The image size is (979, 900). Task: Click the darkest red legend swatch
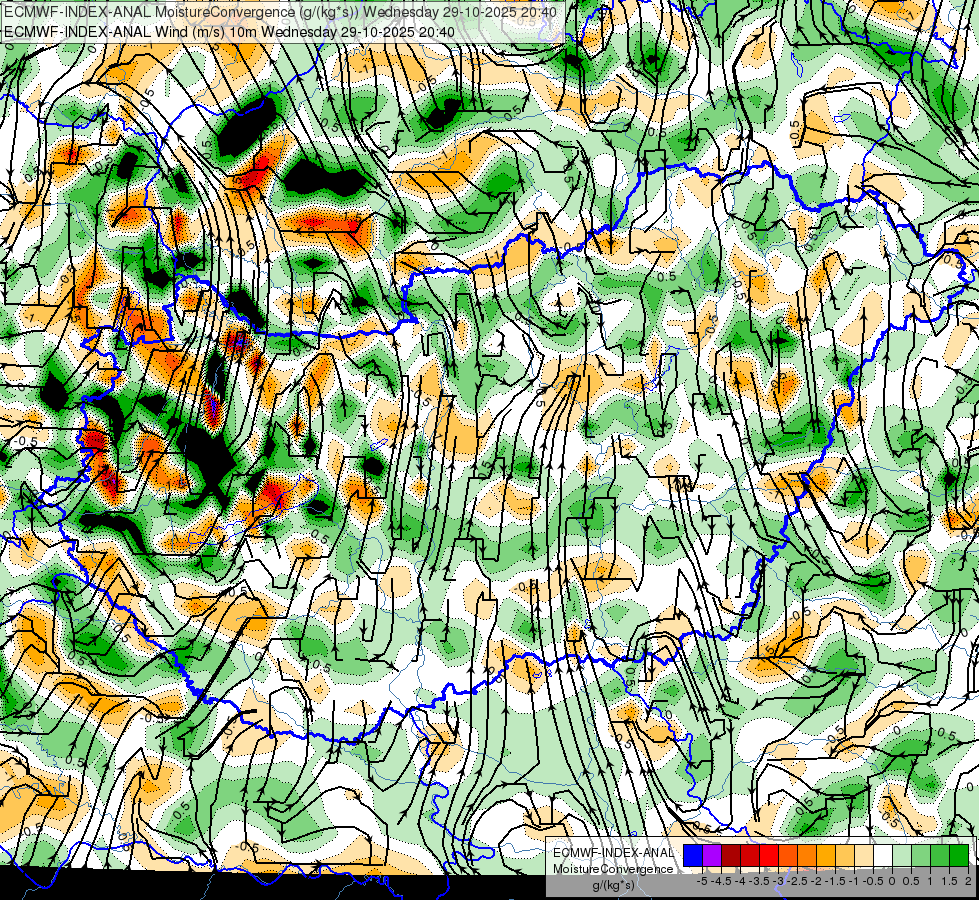pos(731,855)
